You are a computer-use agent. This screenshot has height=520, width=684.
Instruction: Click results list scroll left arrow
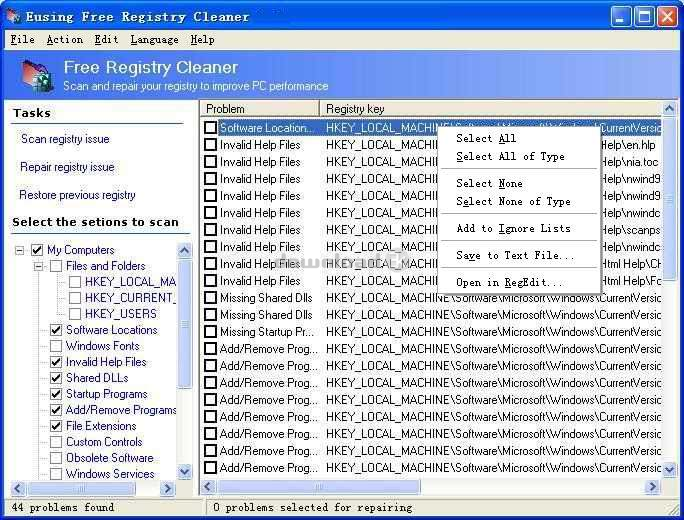tap(208, 486)
